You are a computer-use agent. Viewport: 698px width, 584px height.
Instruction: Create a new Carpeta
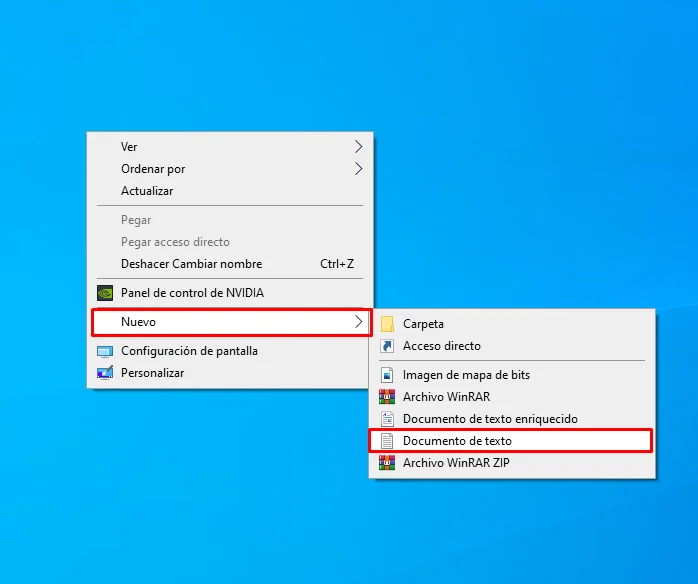pyautogui.click(x=512, y=324)
